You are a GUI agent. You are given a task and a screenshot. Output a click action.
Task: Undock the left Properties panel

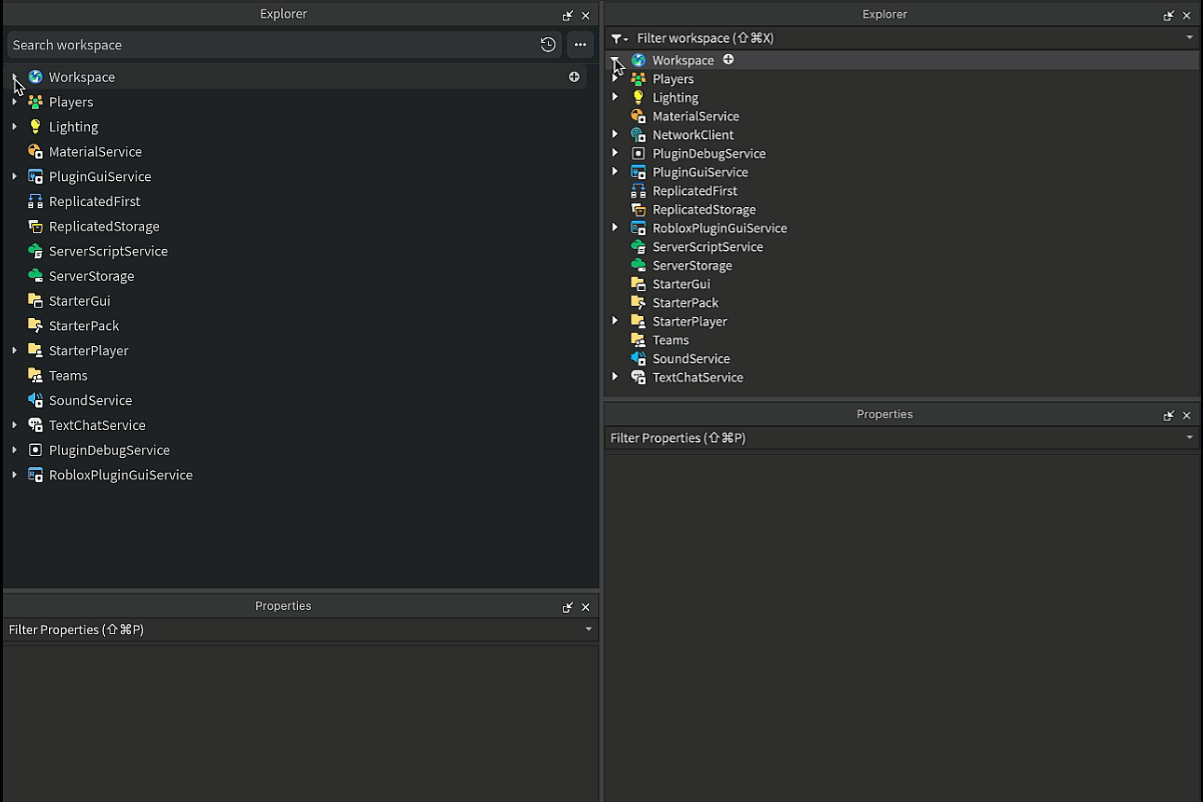click(x=568, y=608)
